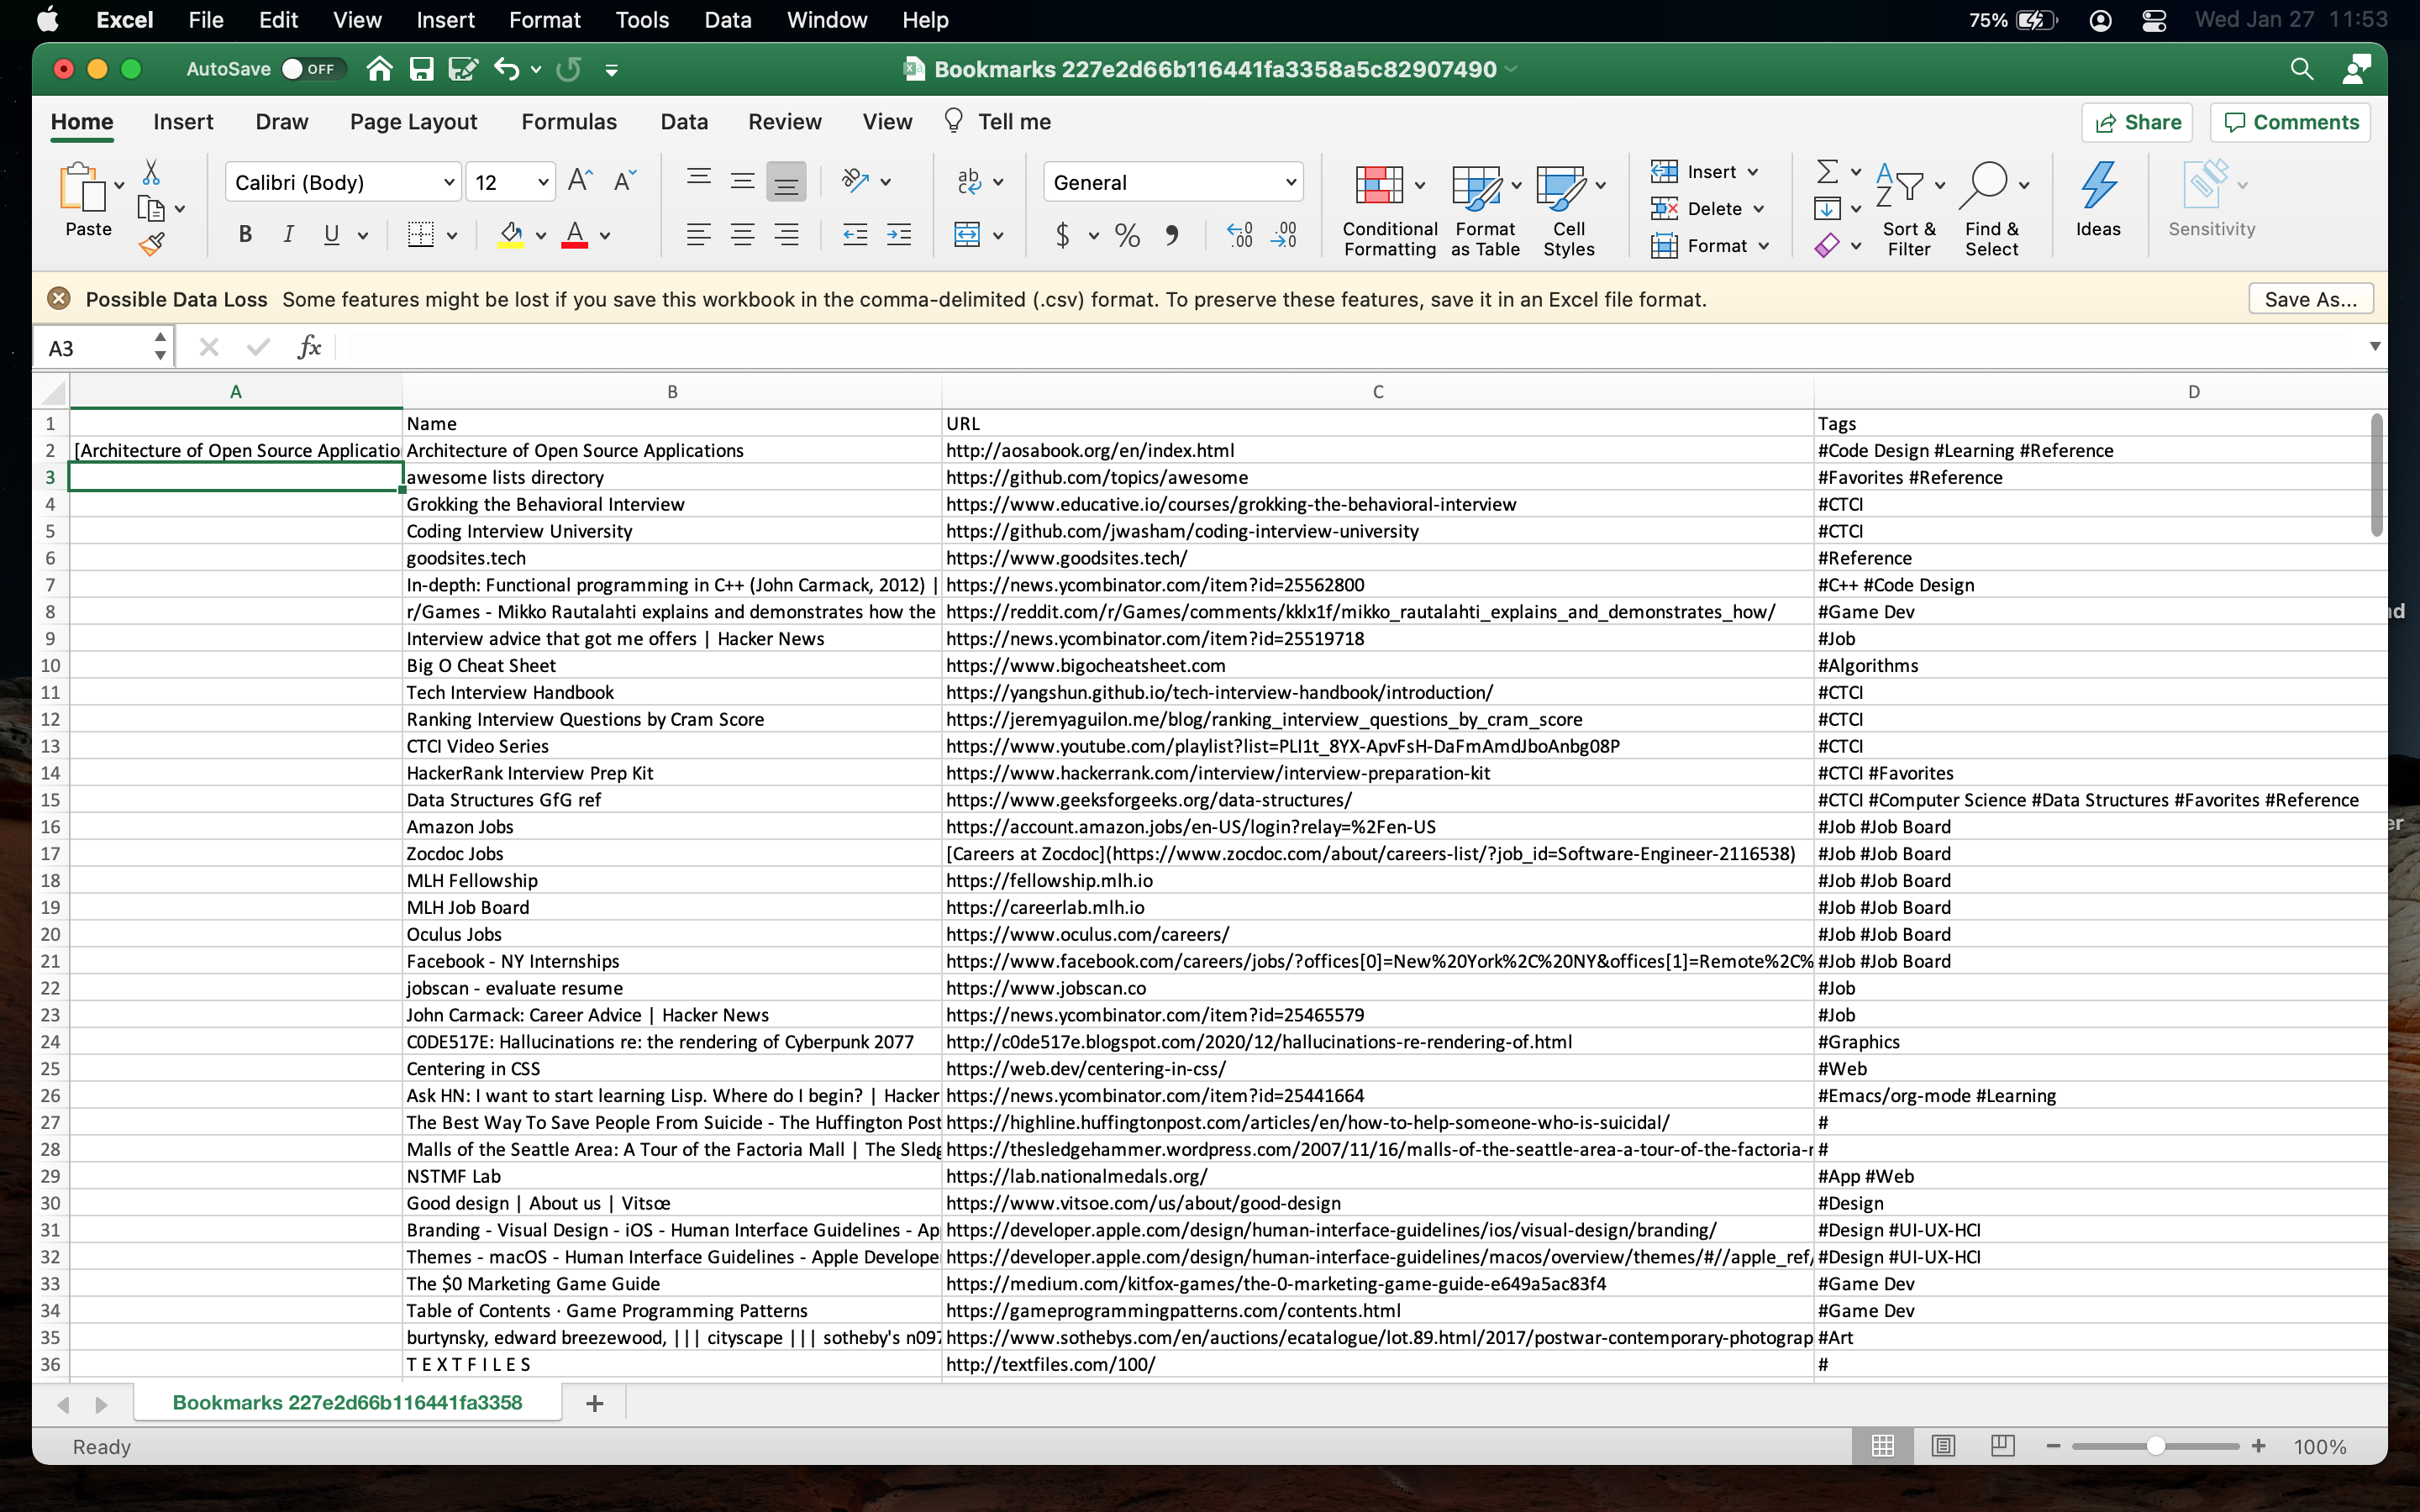Viewport: 2420px width, 1512px height.
Task: Expand the formula bar chevron
Action: tap(2375, 346)
